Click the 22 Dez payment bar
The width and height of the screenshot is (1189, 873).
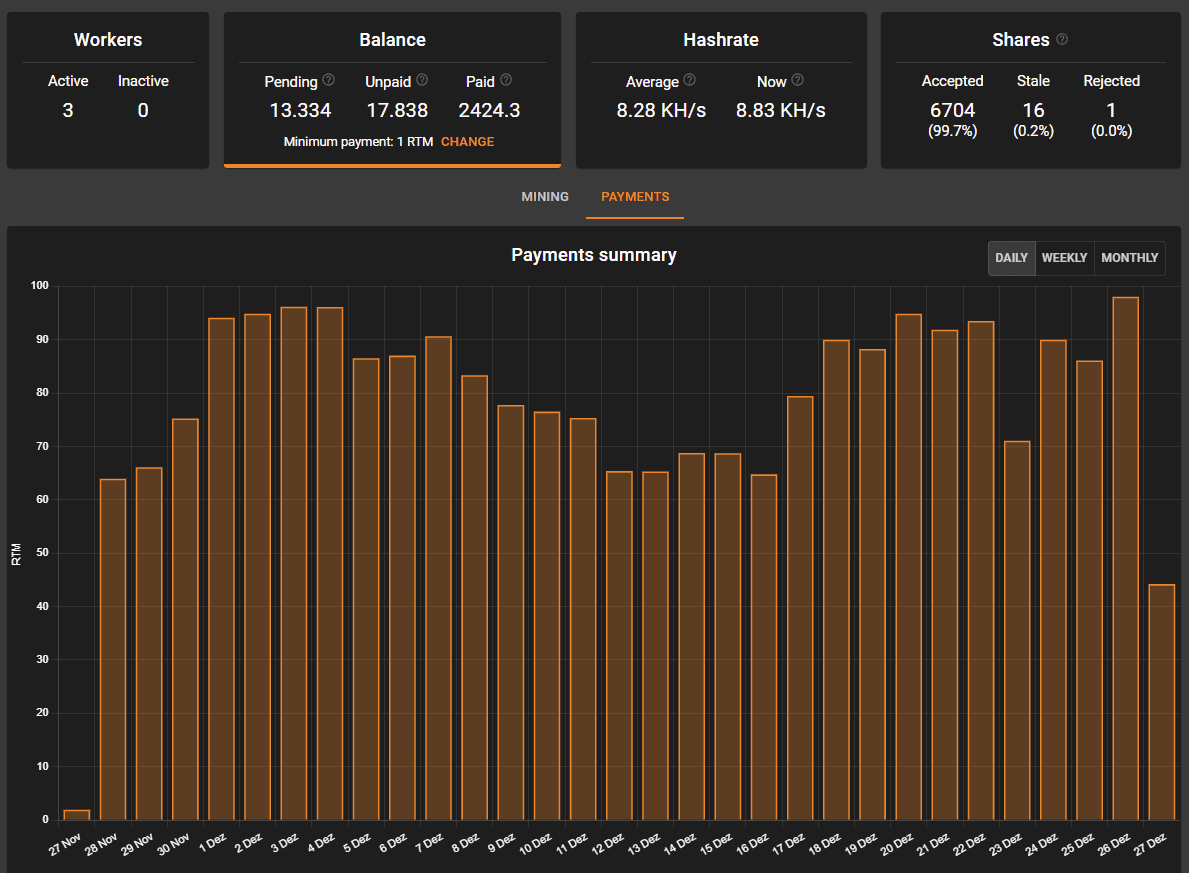pos(981,570)
